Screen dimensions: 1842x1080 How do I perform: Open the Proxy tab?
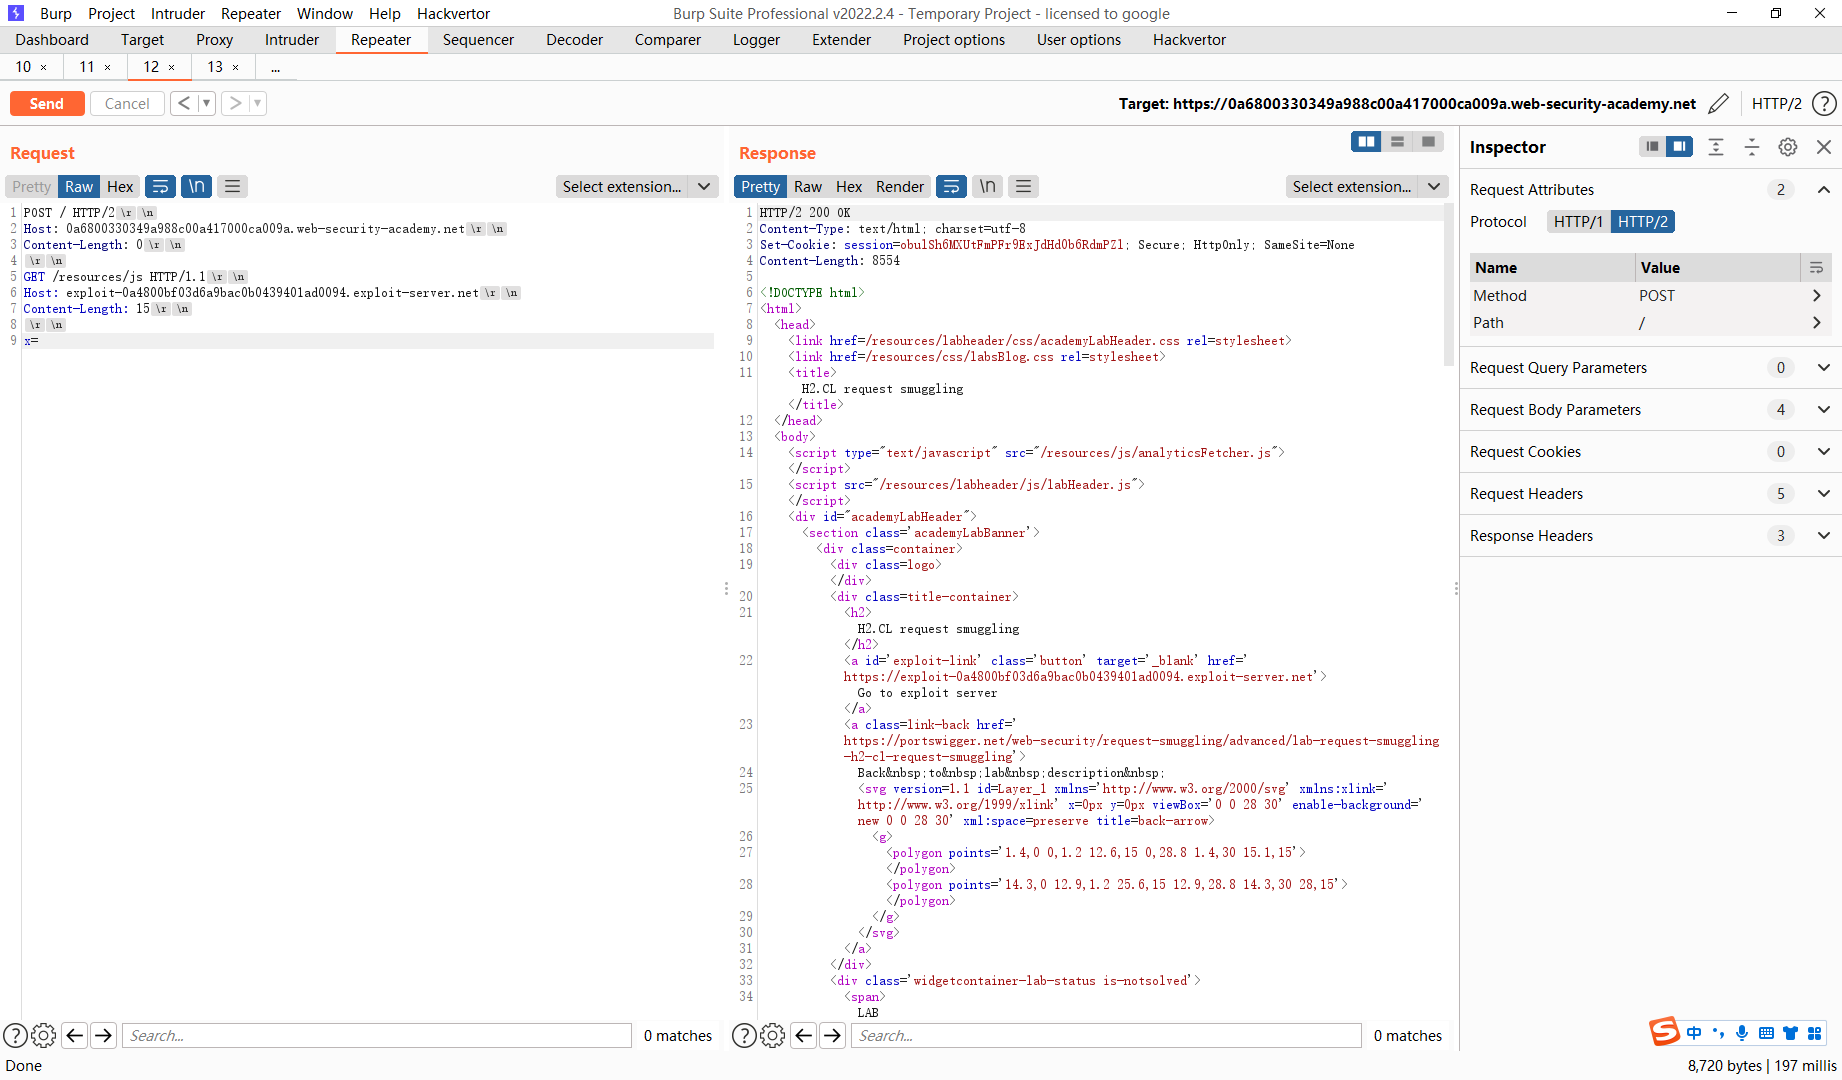point(213,39)
